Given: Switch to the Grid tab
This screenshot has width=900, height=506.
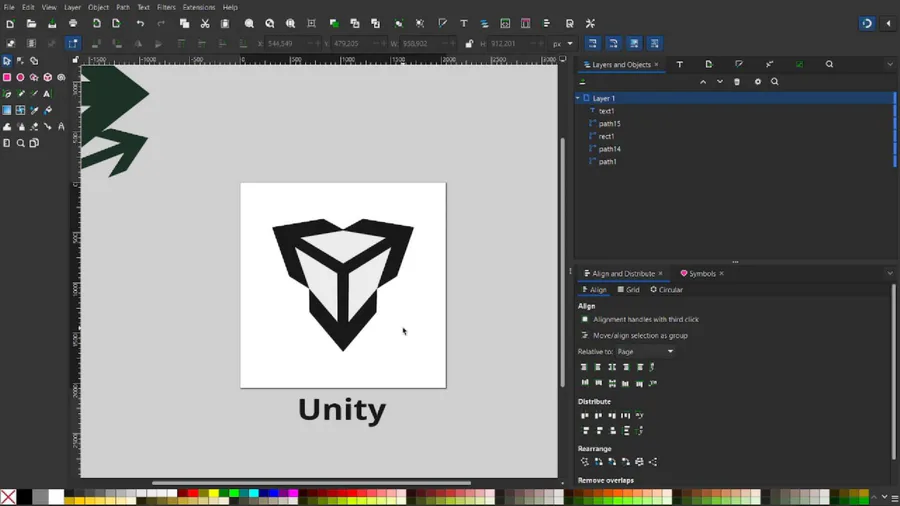Looking at the screenshot, I should (x=629, y=290).
